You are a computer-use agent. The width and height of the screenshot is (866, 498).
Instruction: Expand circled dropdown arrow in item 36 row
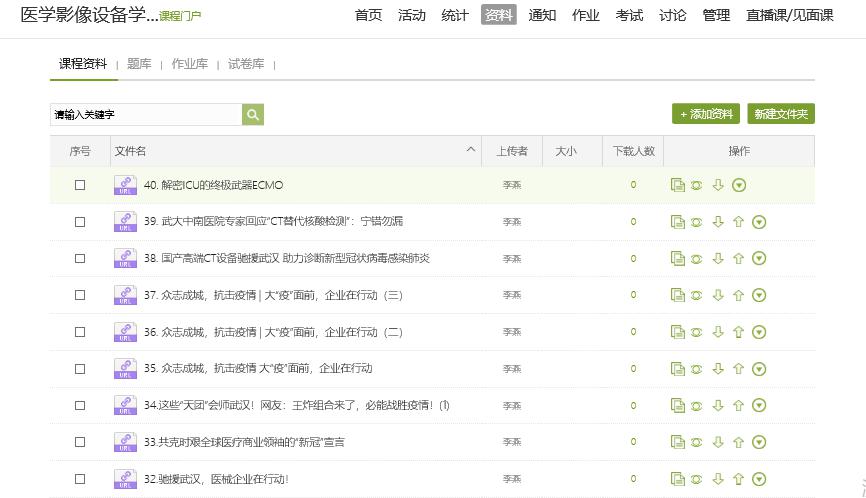(759, 332)
